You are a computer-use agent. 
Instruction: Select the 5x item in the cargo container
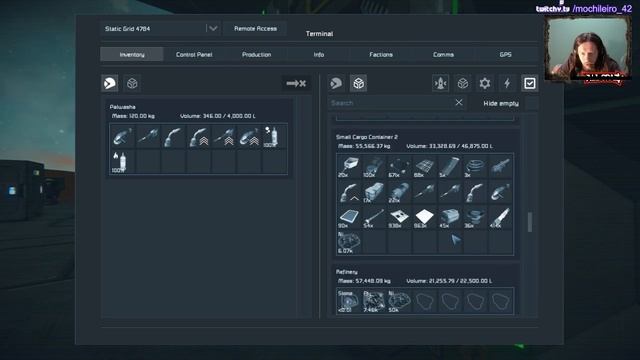[x=450, y=167]
